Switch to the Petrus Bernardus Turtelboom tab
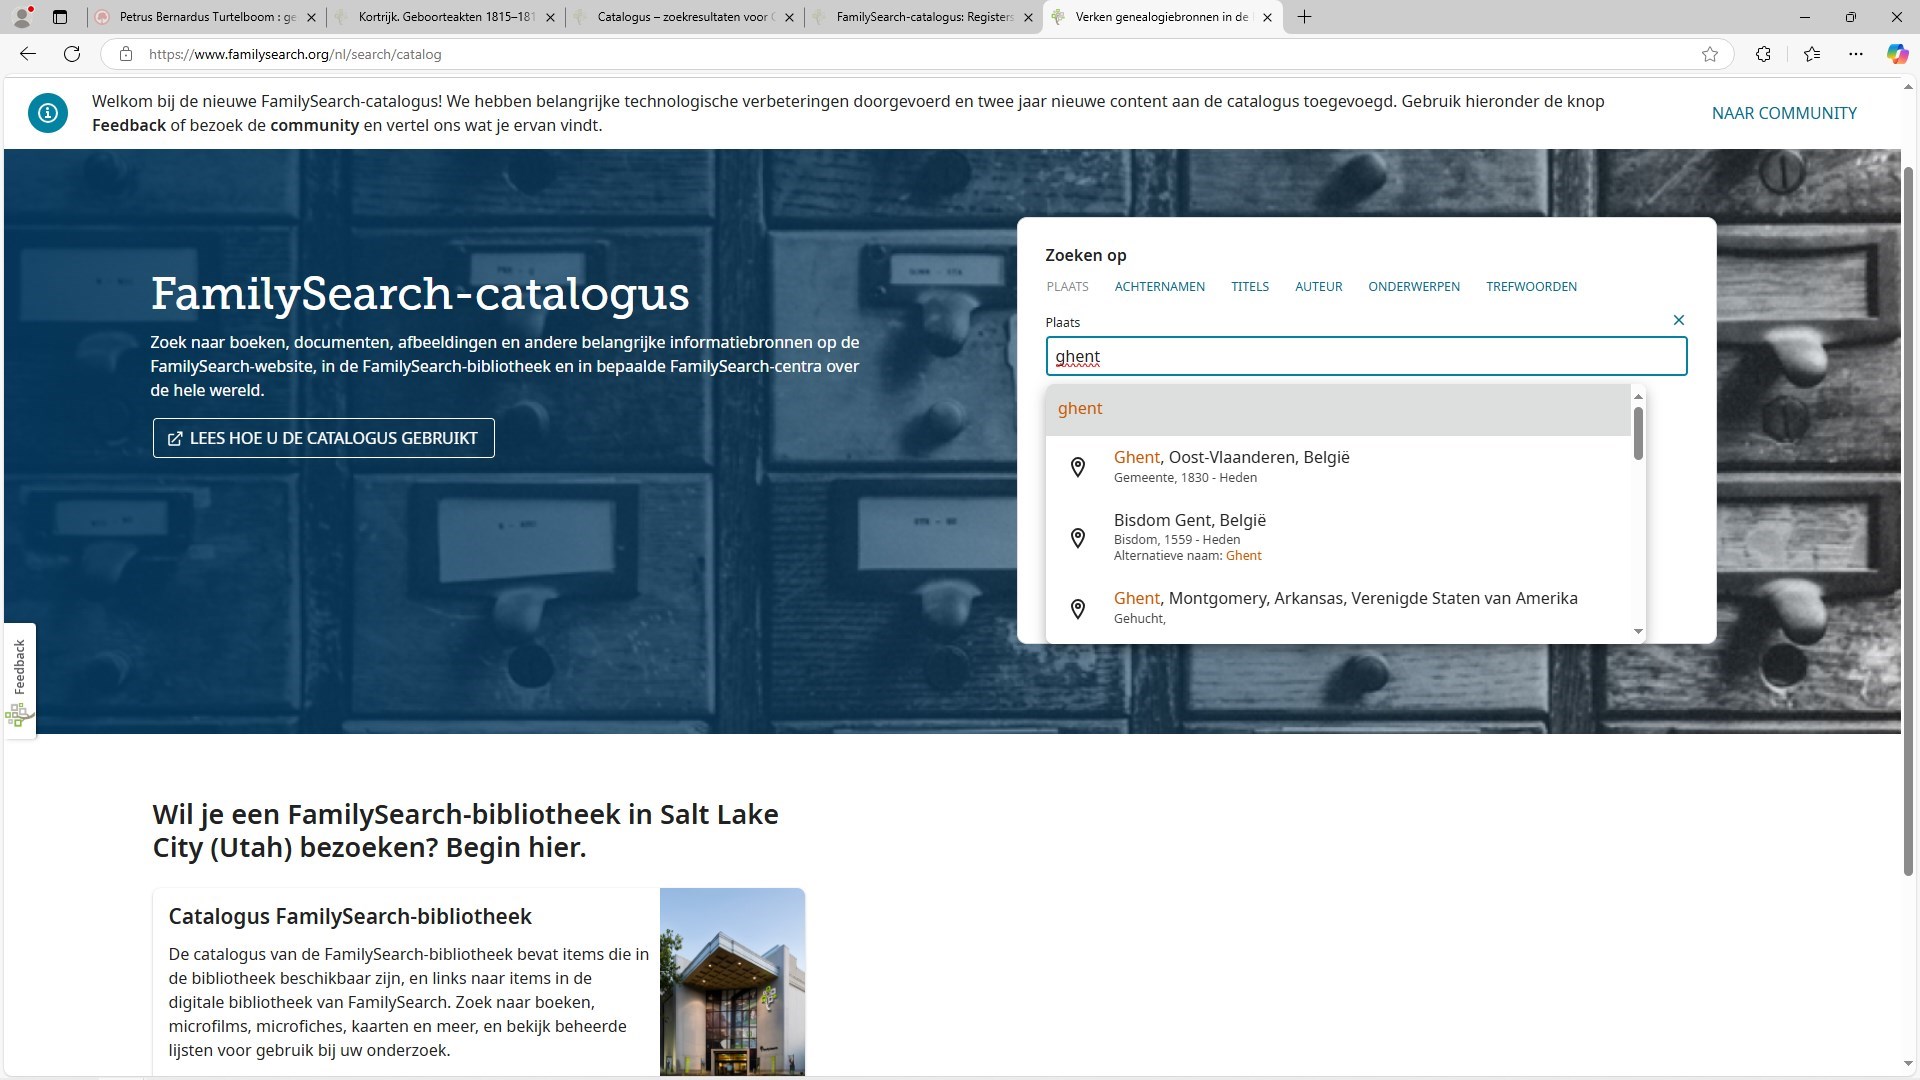The image size is (1920, 1080). (207, 17)
